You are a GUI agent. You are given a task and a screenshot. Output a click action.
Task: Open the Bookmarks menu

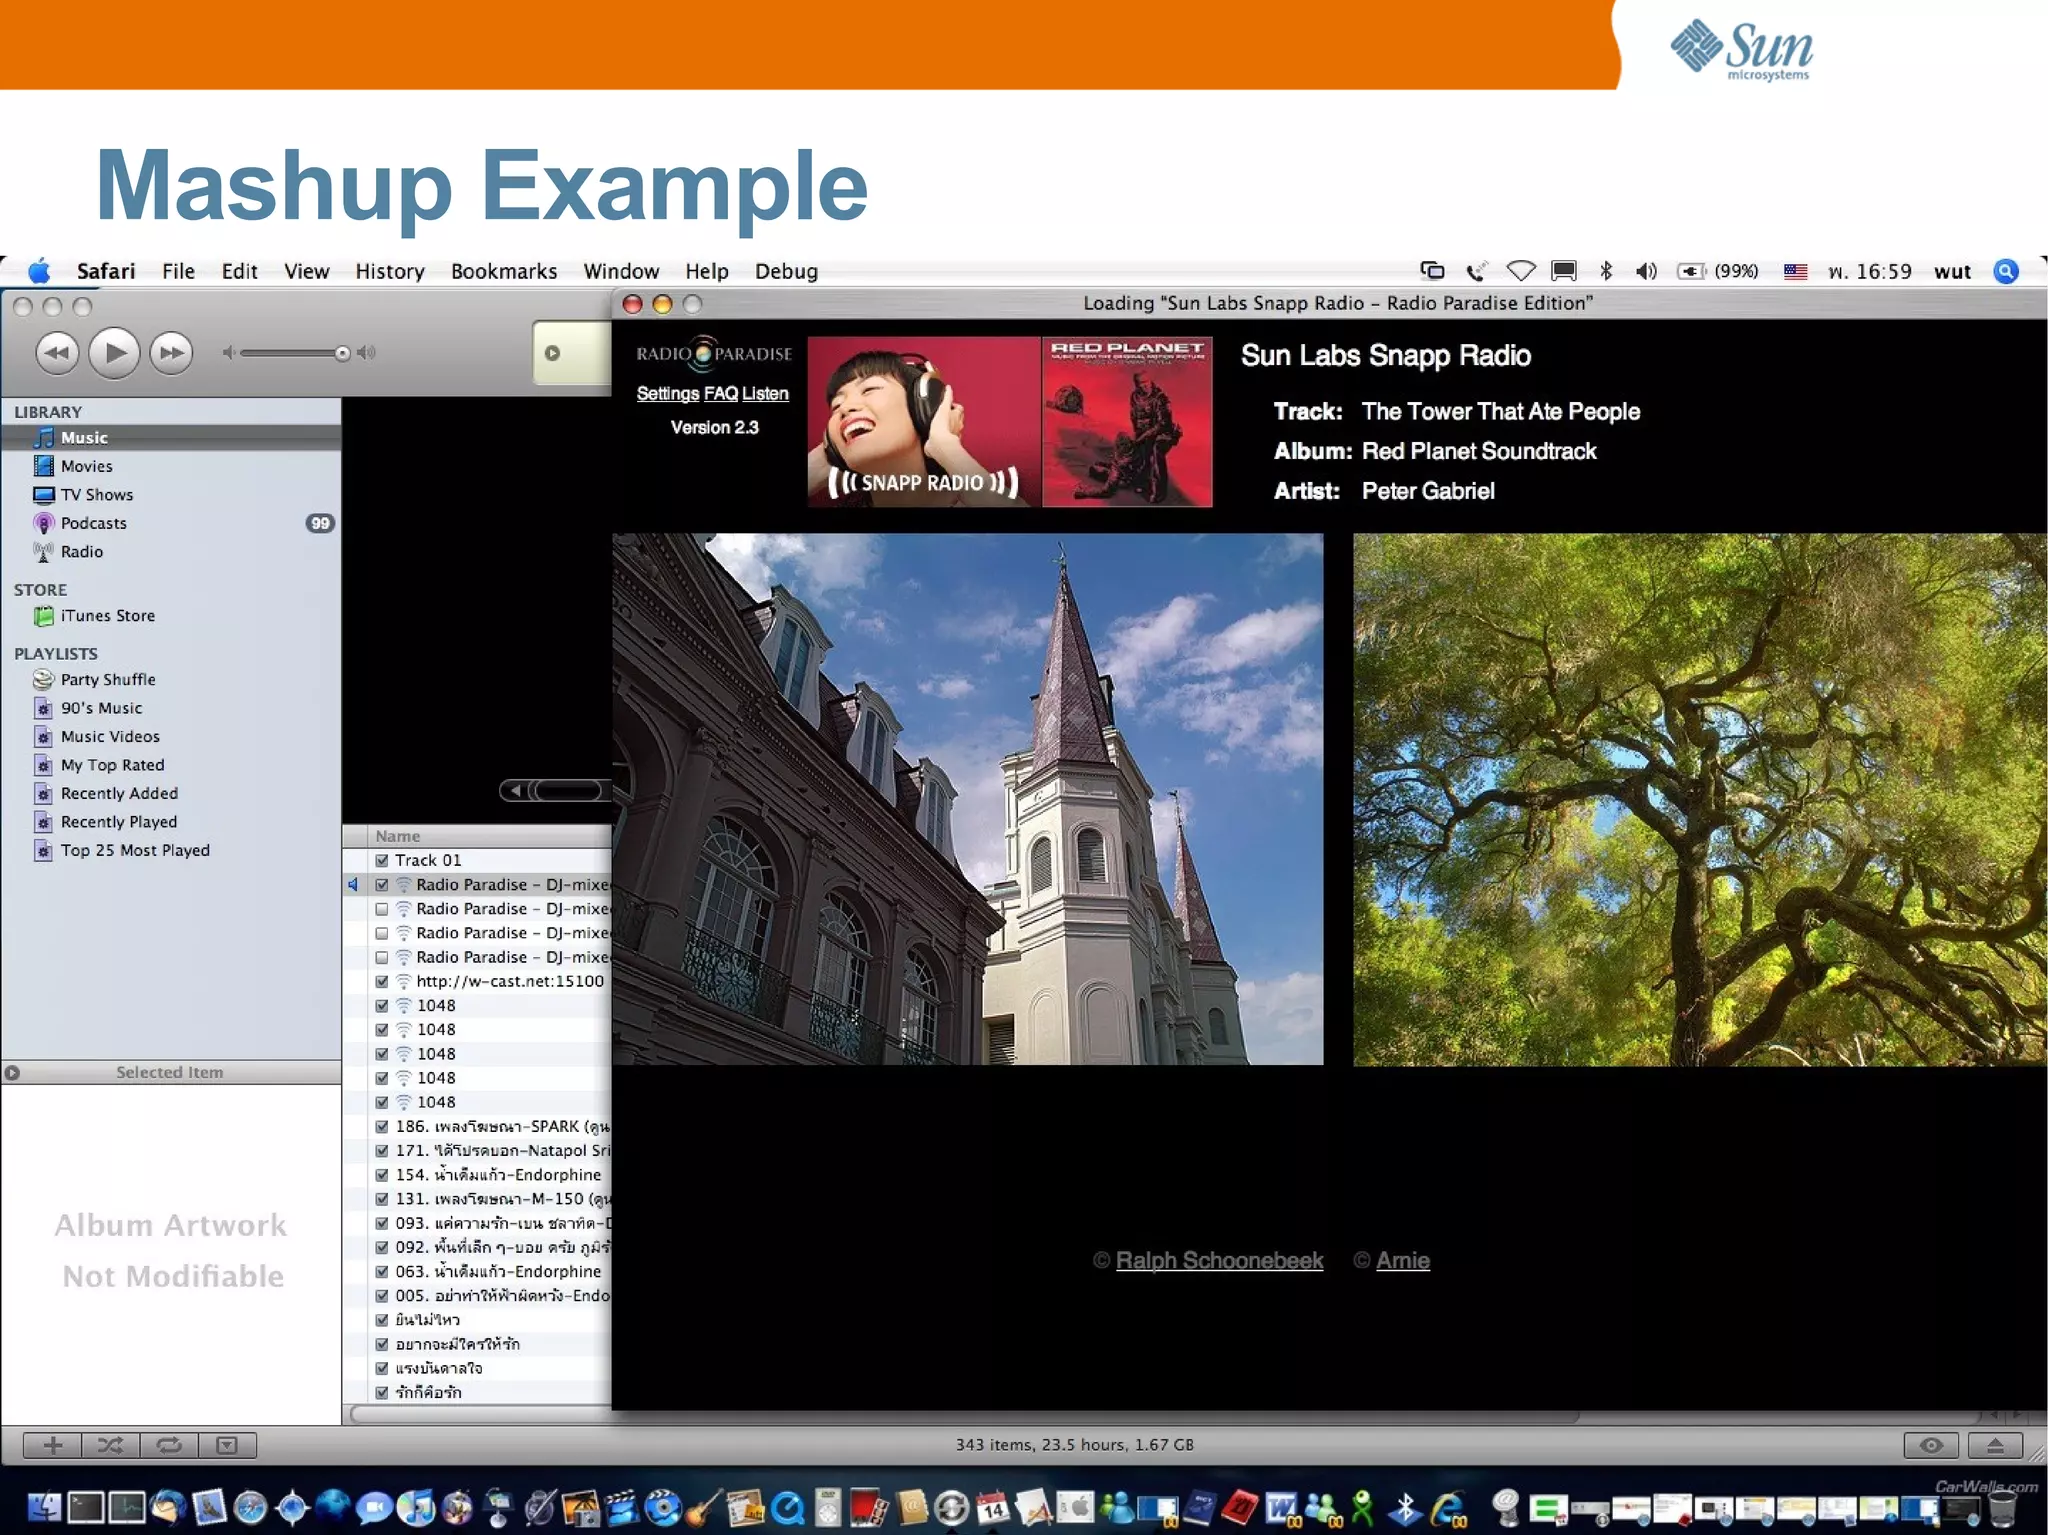504,272
